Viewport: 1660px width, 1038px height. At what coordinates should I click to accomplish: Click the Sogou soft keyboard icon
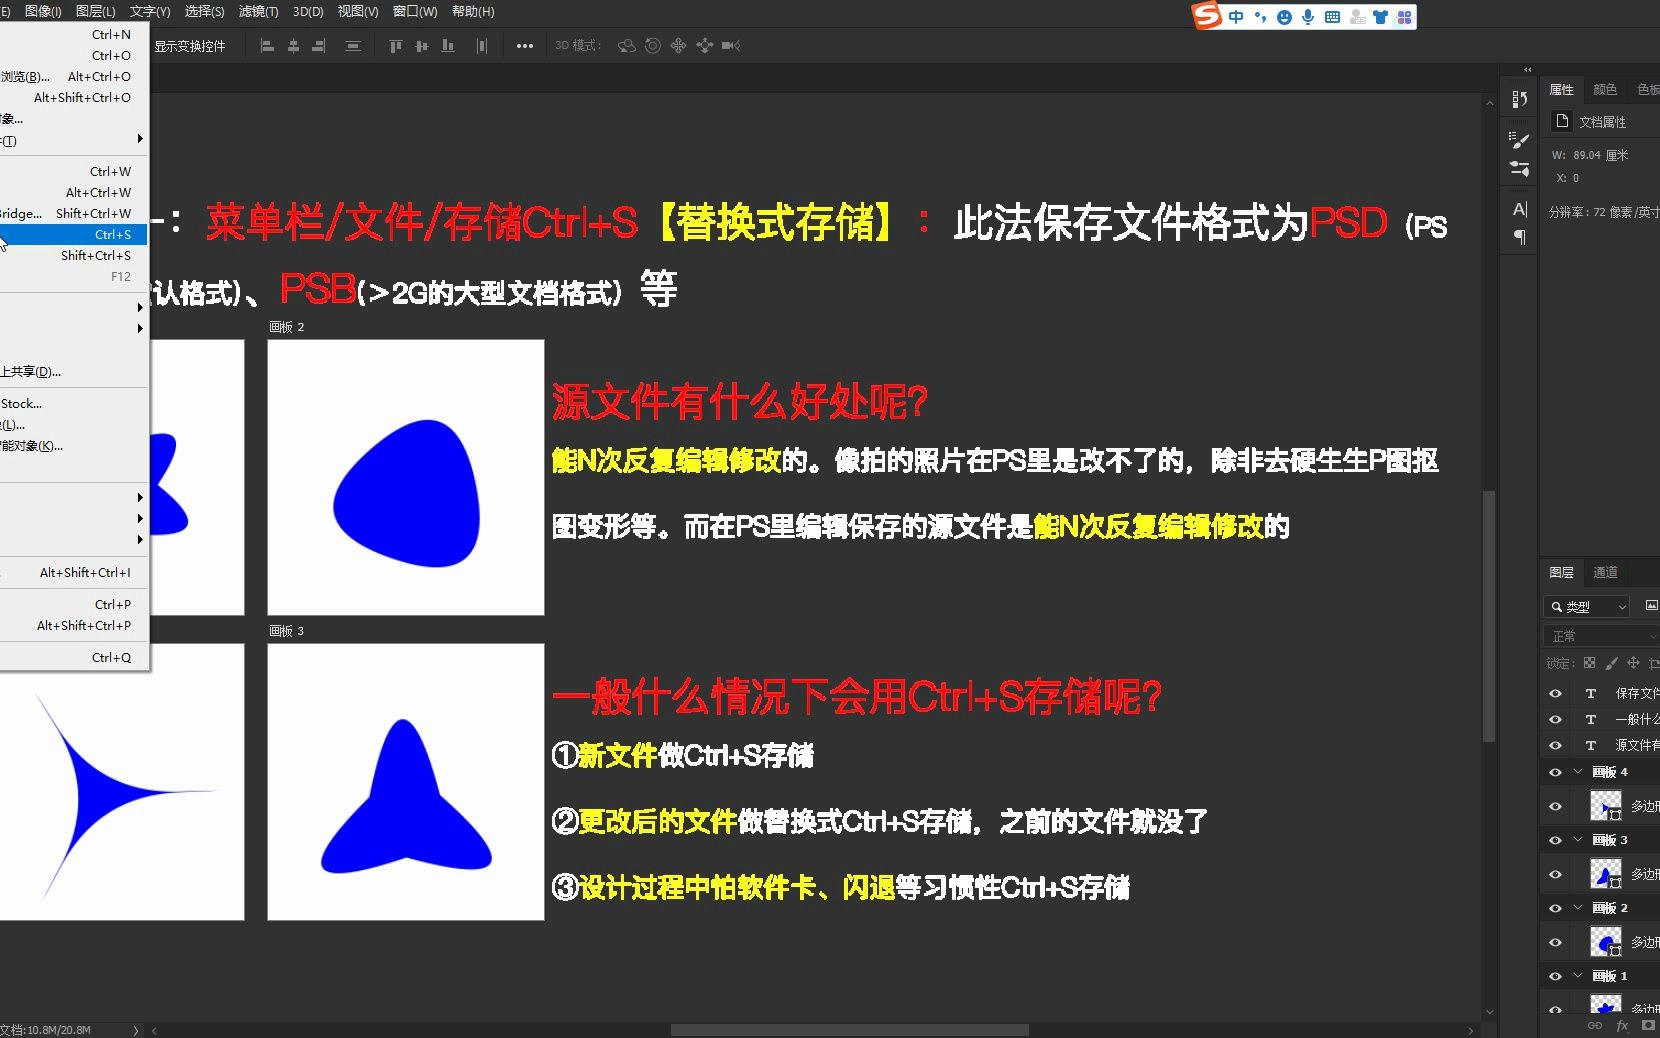click(x=1332, y=17)
